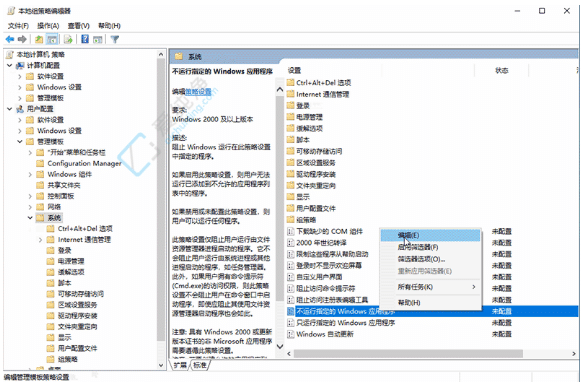Select 只运行指定的 Windows 应用程序 policy row
Screen dimensions: 581x384
[x=432, y=322]
